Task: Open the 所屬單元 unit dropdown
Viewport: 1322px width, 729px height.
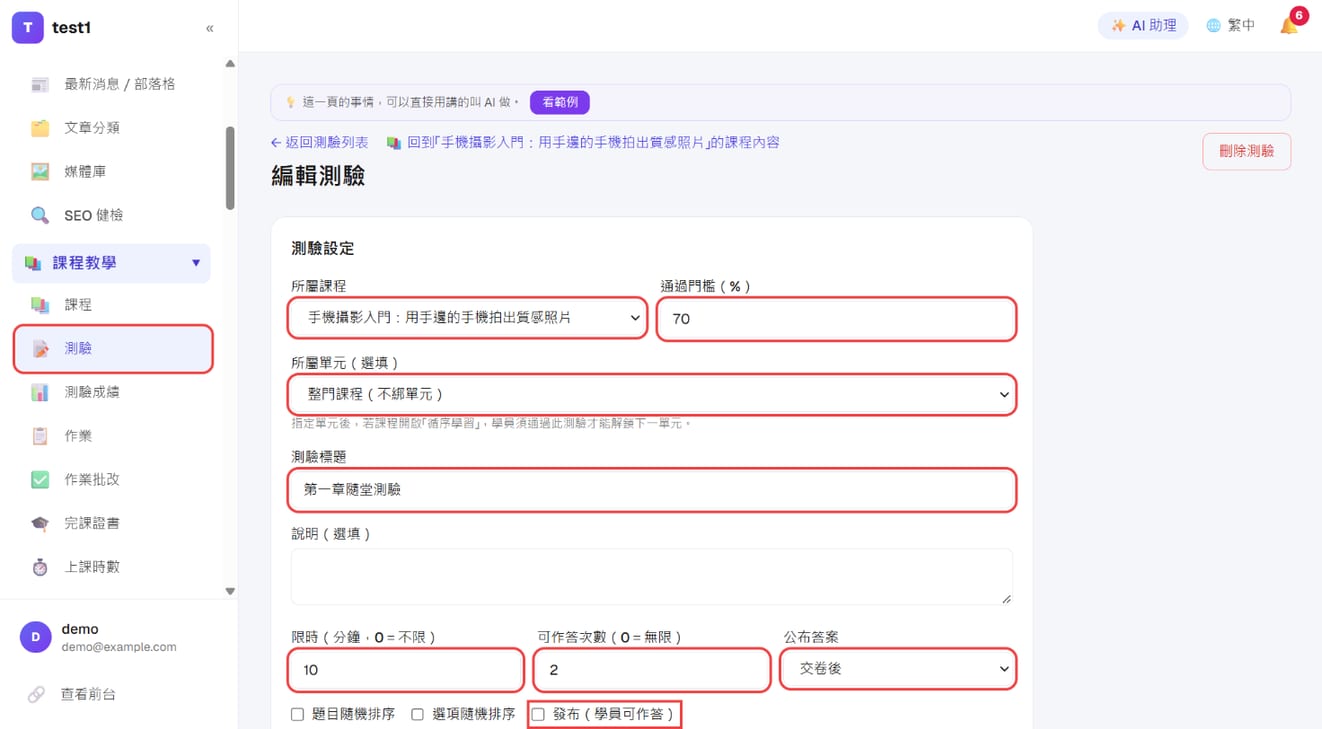Action: pos(652,394)
